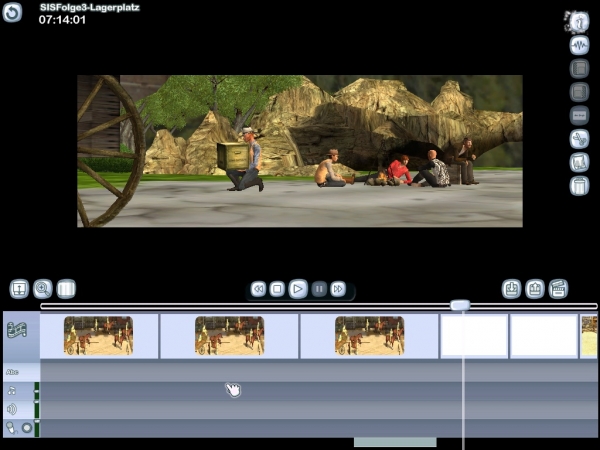
Task: Select the Abc subtitle track label
Action: pos(12,372)
